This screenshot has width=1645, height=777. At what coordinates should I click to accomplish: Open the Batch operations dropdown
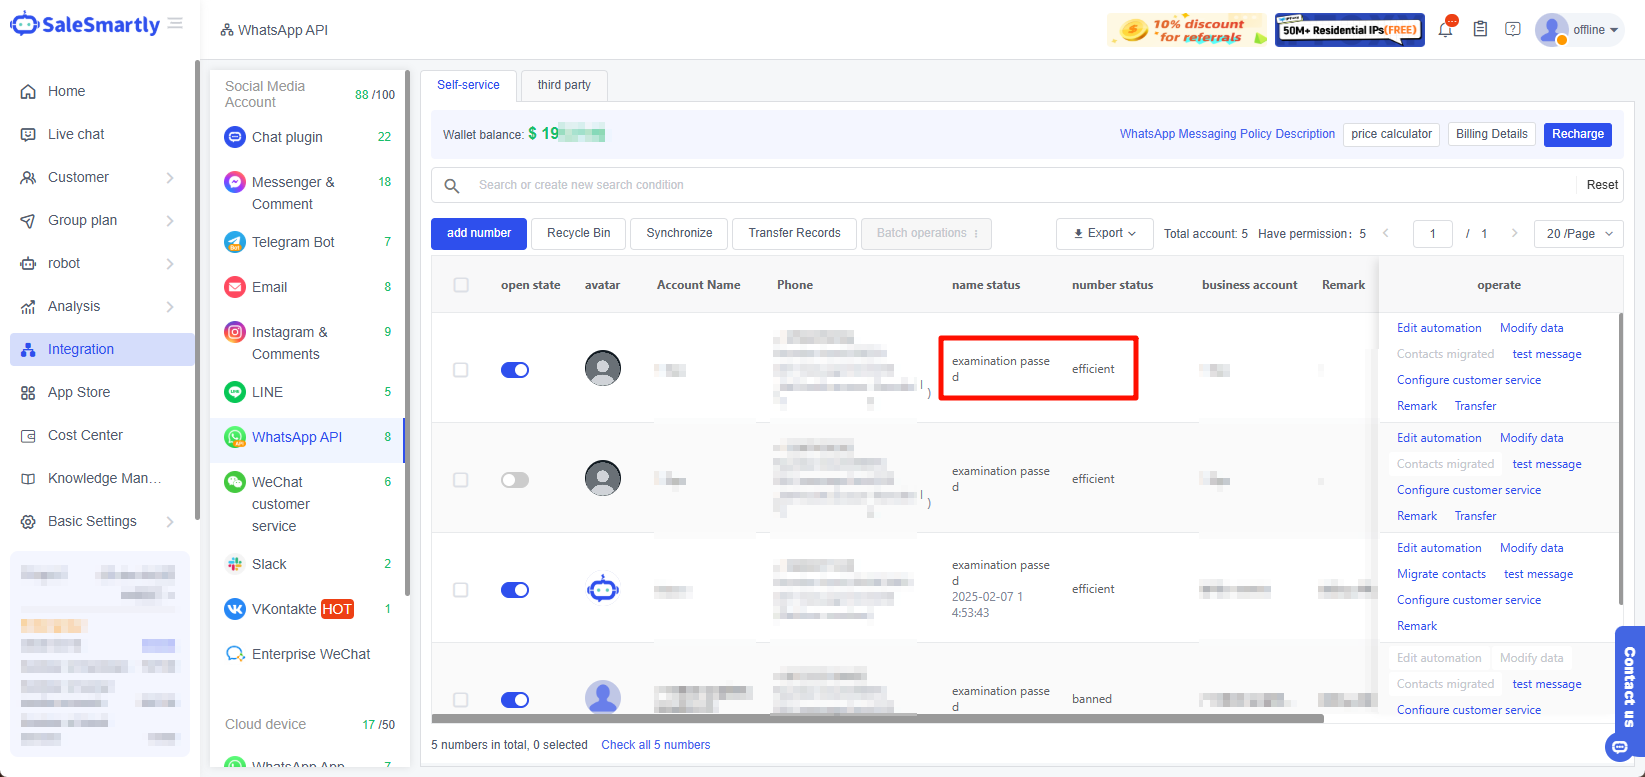coord(926,233)
